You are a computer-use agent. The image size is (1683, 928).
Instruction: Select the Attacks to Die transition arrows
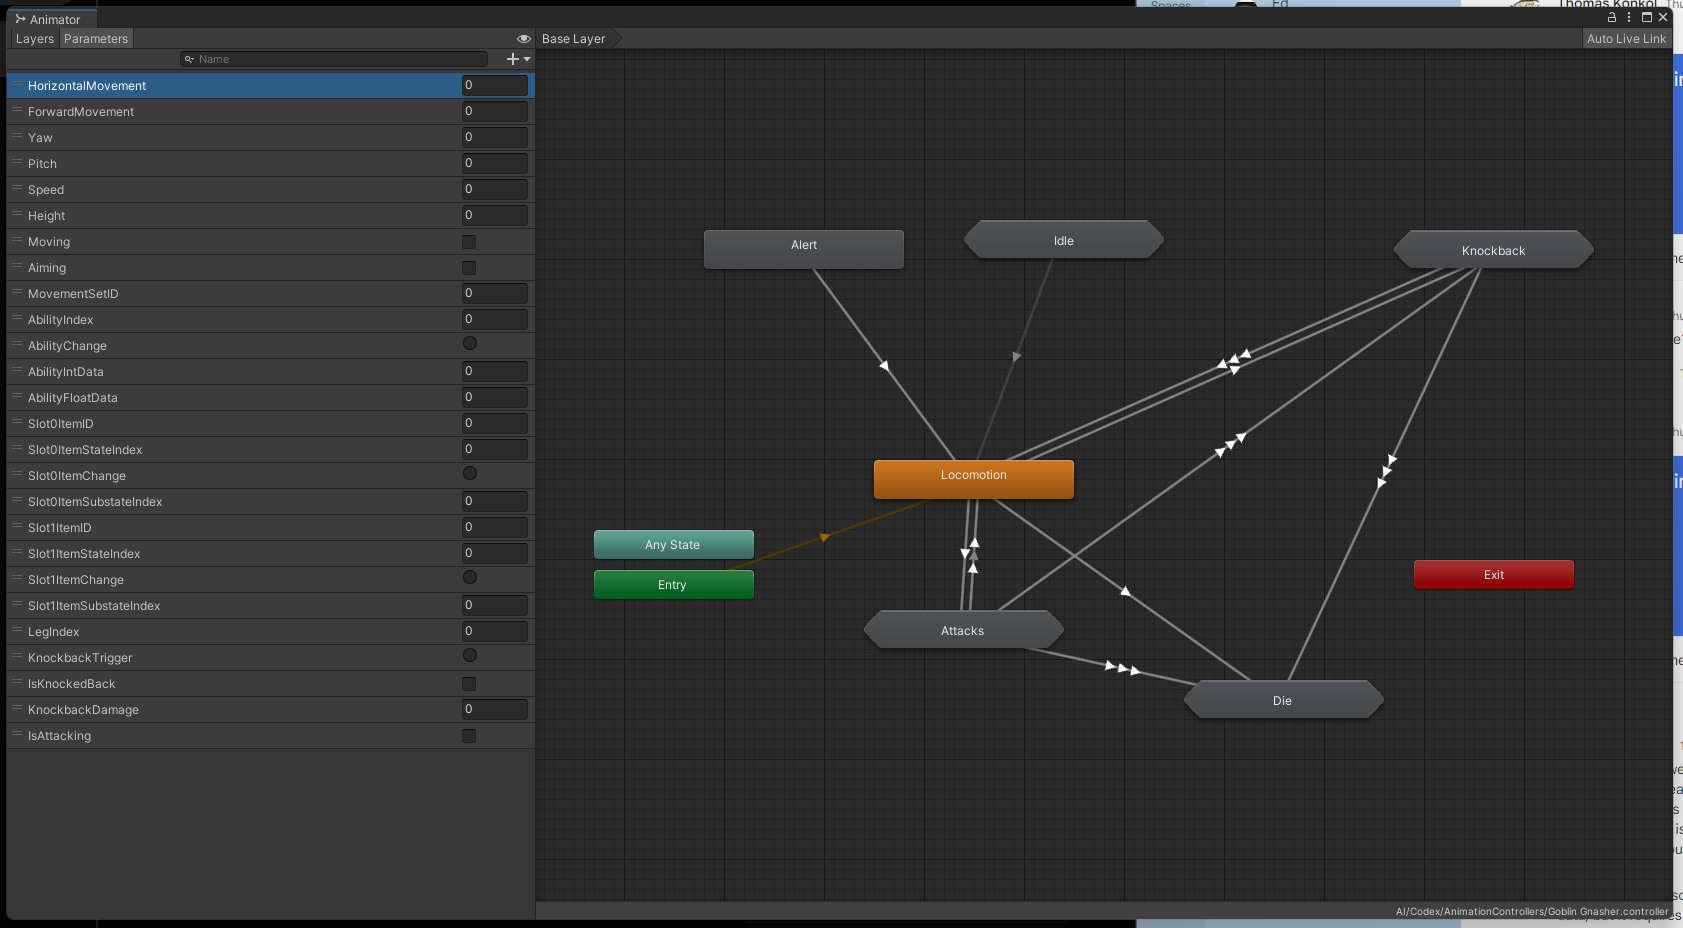[x=1122, y=668]
